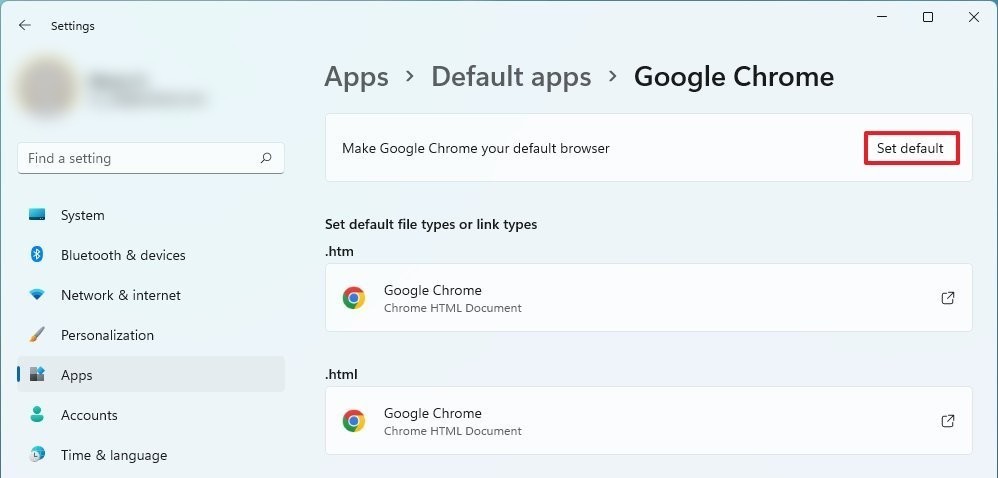Viewport: 998px width, 478px height.
Task: Click the Apps sidebar icon
Action: (x=37, y=374)
